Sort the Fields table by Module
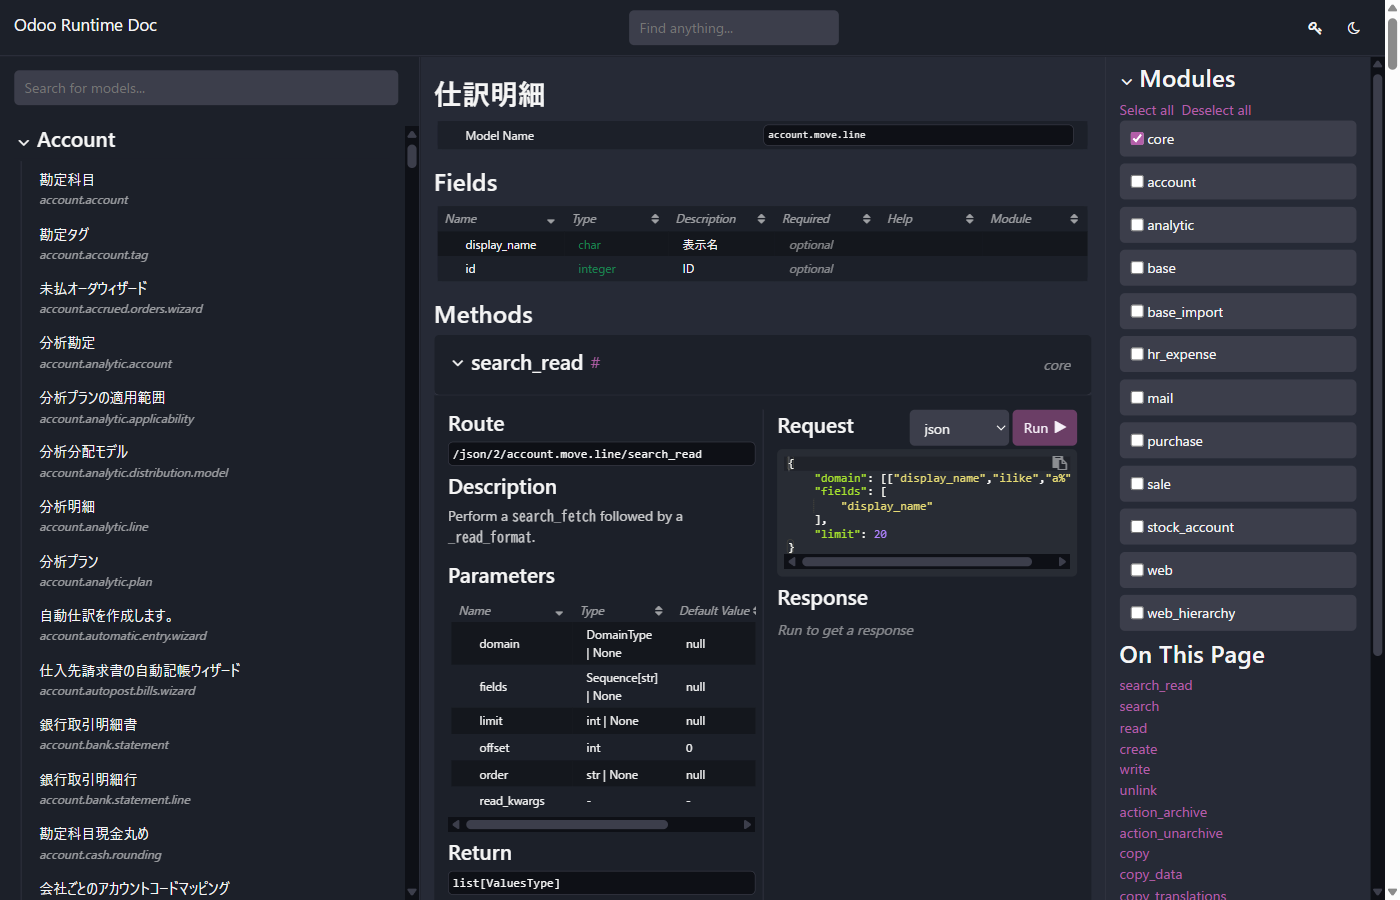The image size is (1400, 900). tap(1034, 219)
